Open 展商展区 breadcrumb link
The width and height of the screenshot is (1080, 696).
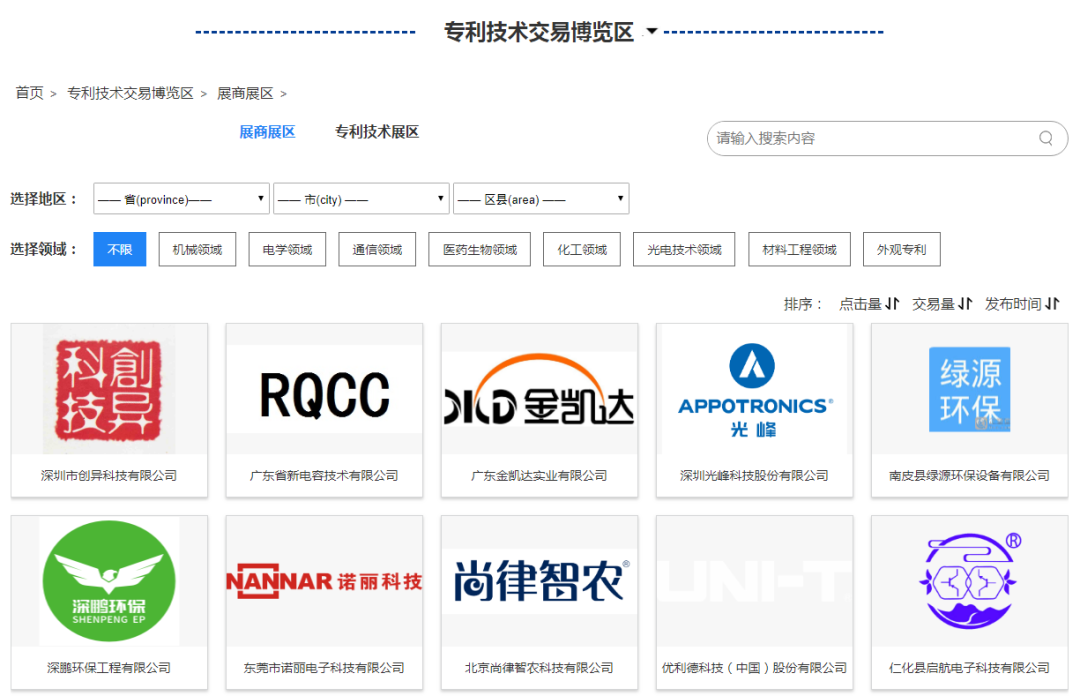point(245,93)
